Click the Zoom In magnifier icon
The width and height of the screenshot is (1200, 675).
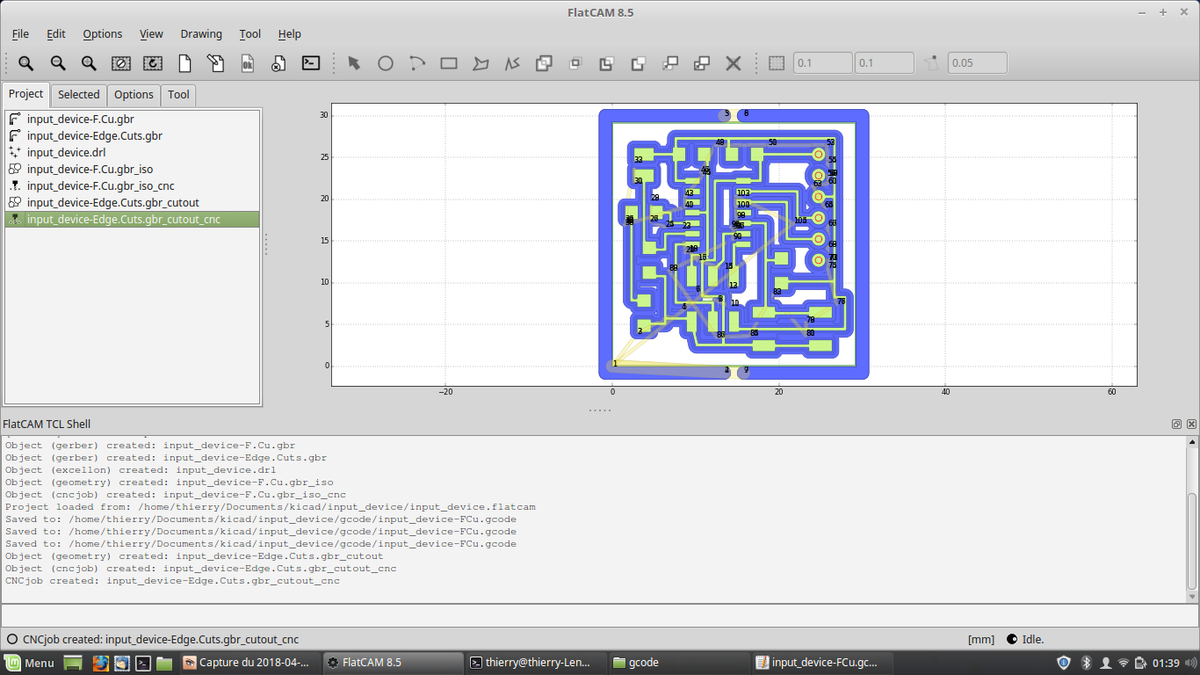click(x=89, y=63)
